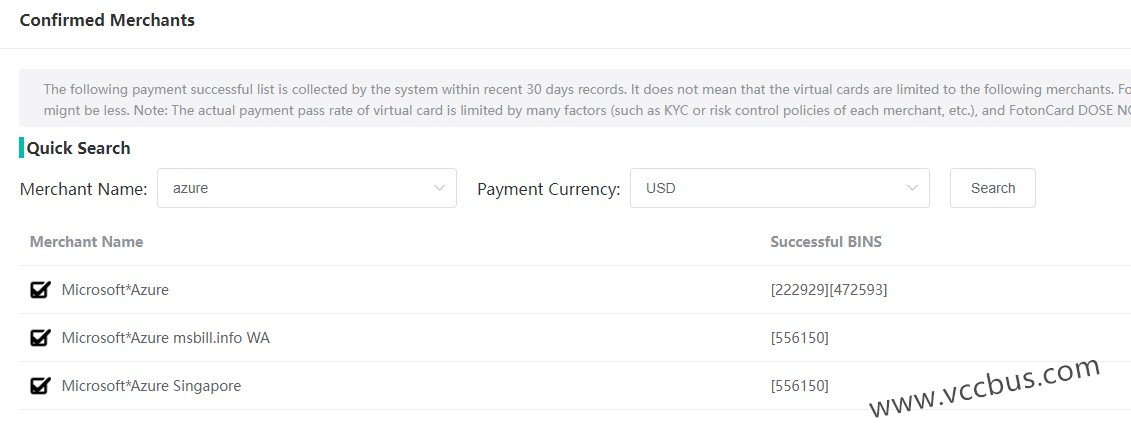1131x440 pixels.
Task: Click the Merchant Name column header
Action: (86, 242)
